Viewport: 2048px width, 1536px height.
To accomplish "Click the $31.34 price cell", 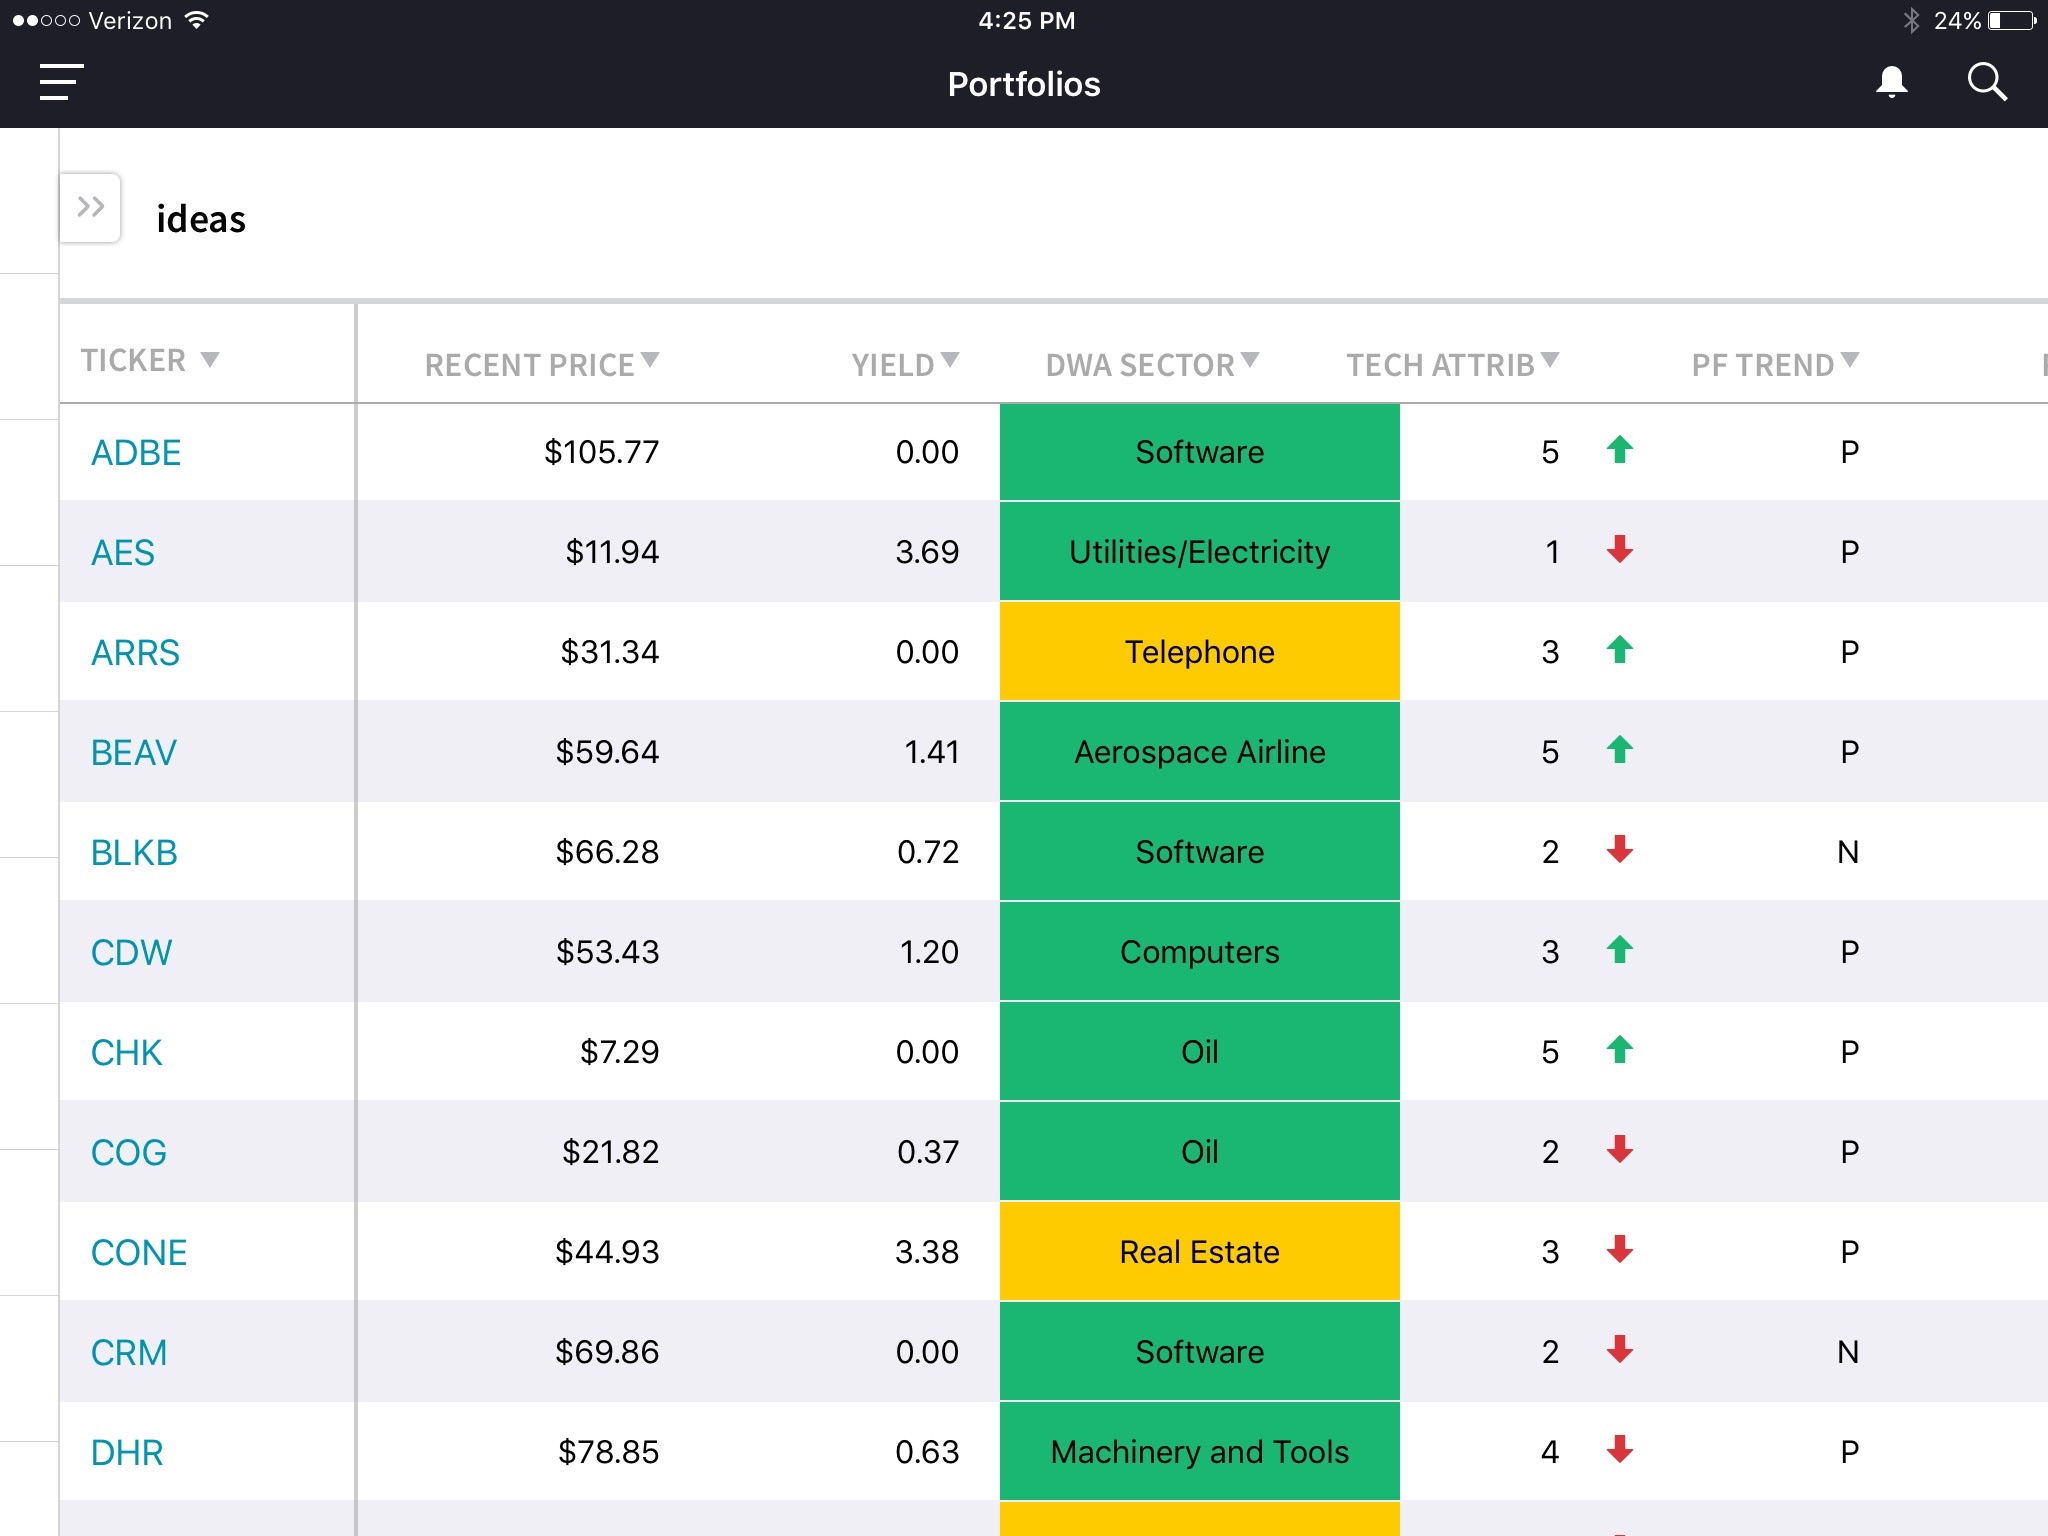I will point(609,652).
